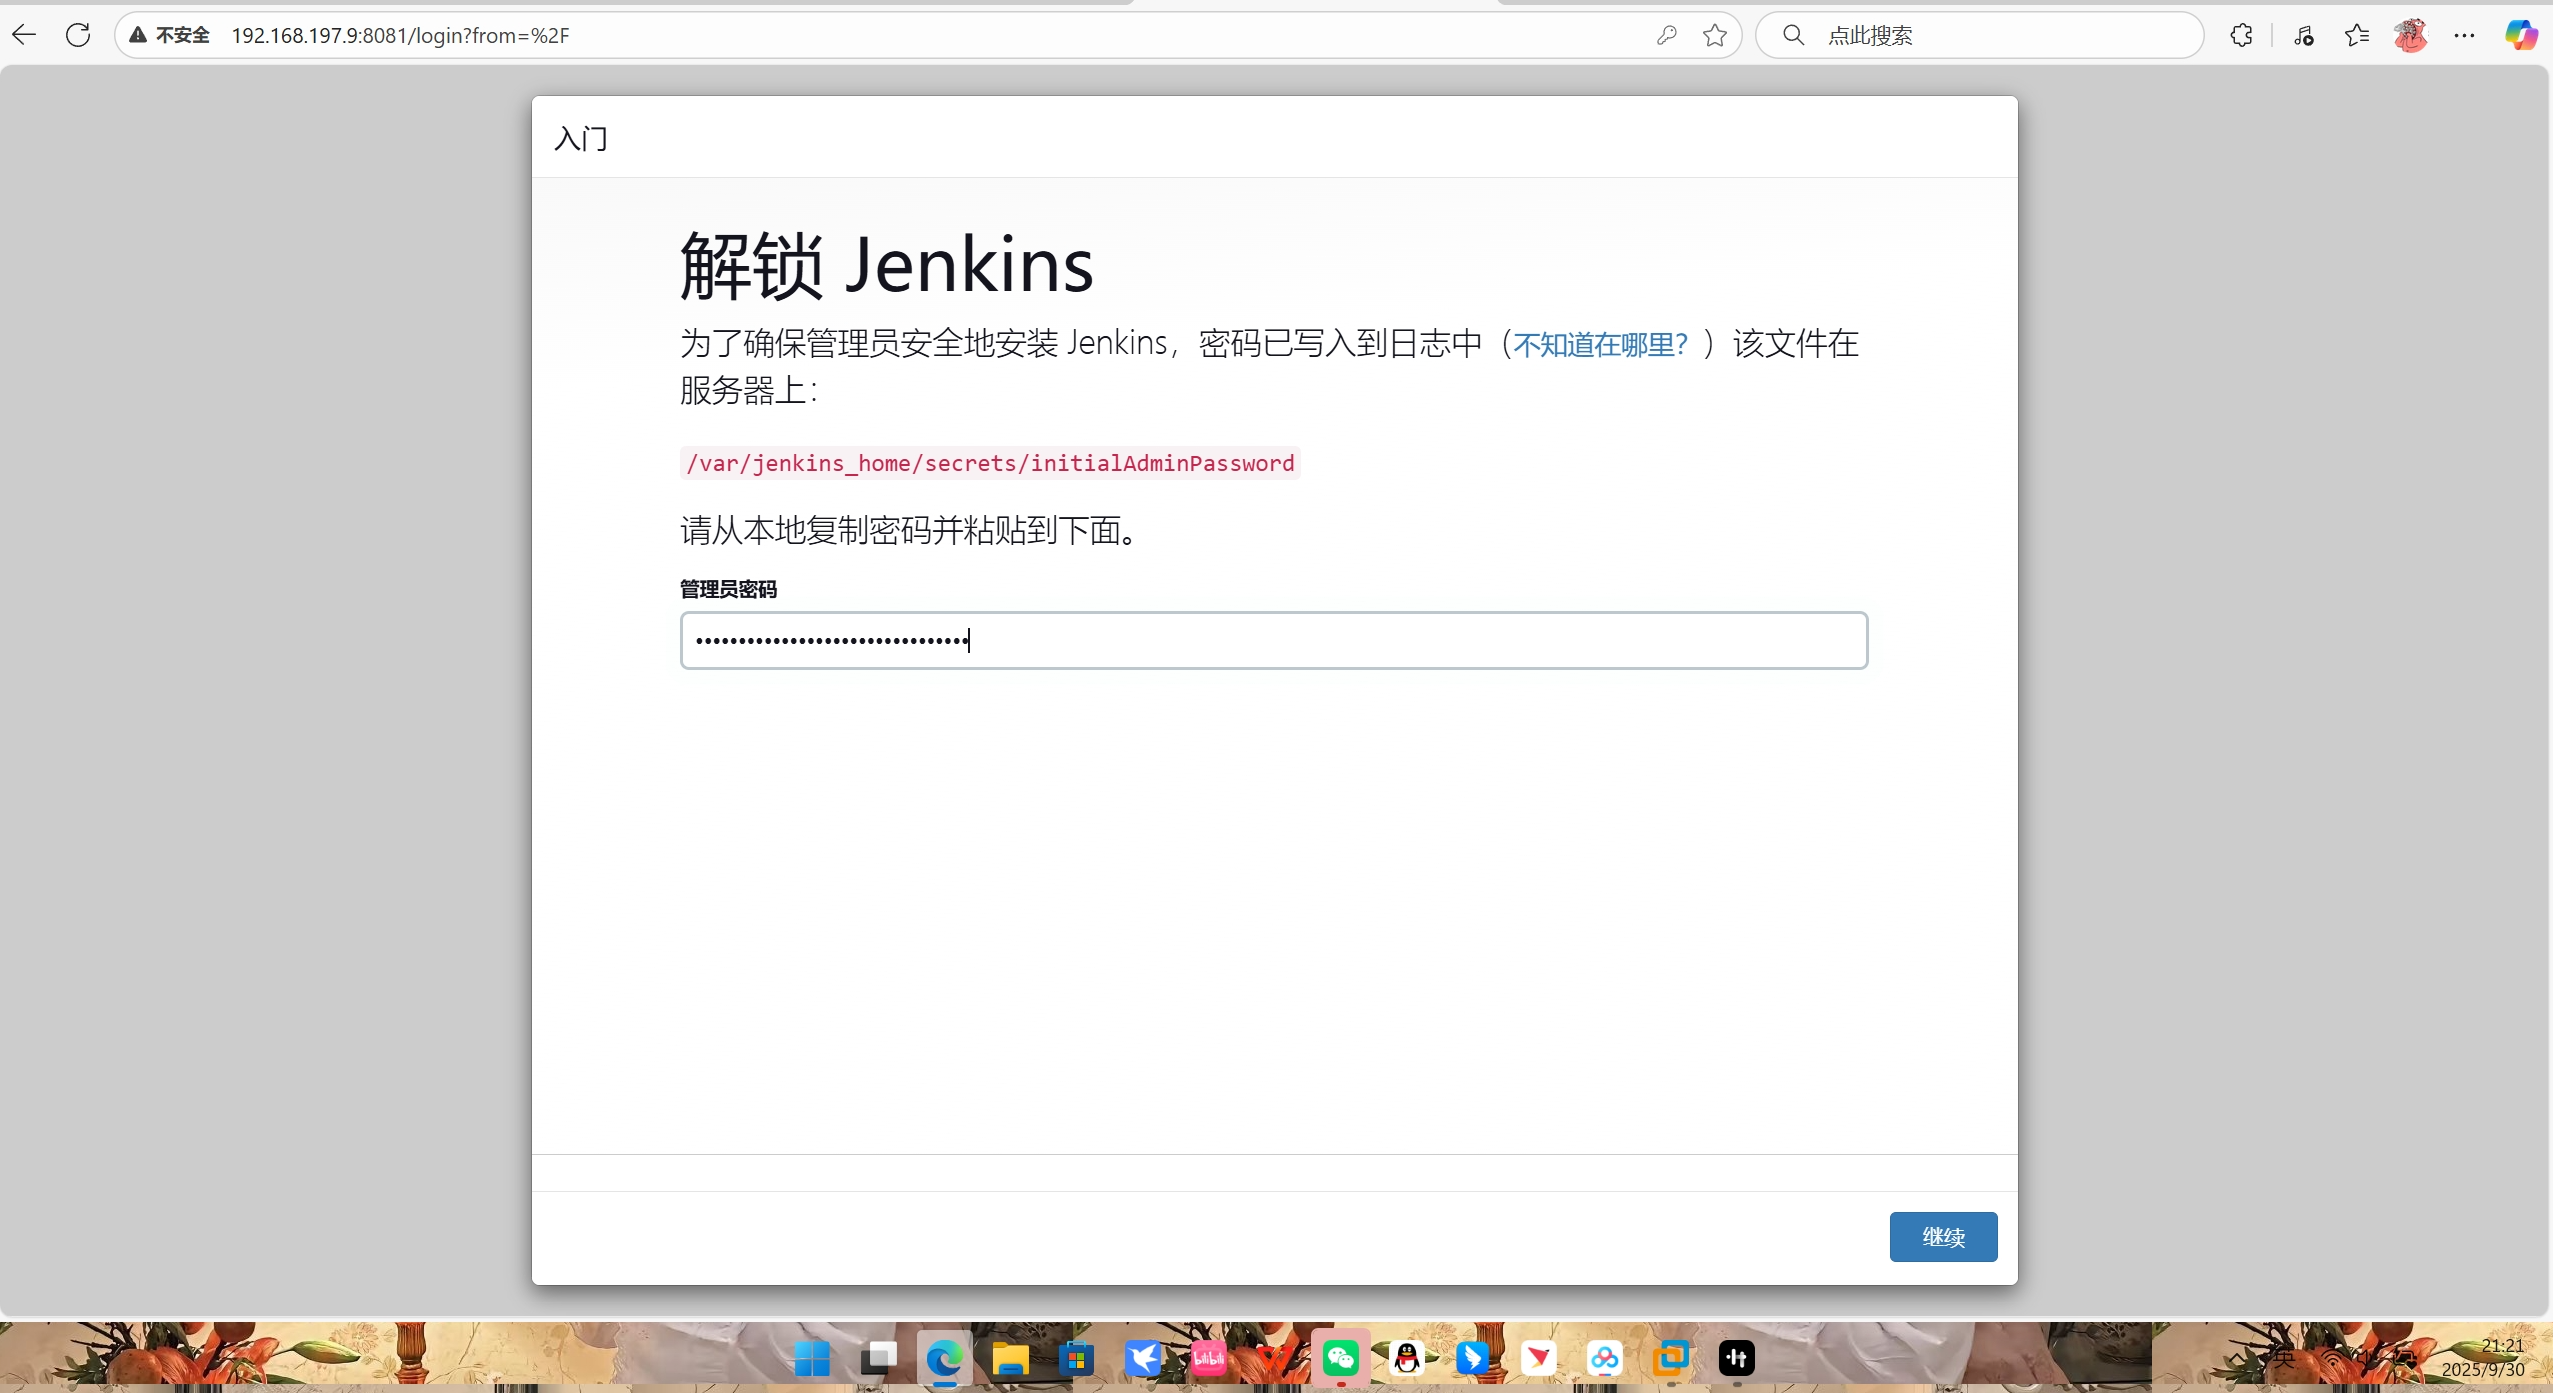Click the browser profile avatar
This screenshot has height=1393, width=2553.
[x=2411, y=35]
